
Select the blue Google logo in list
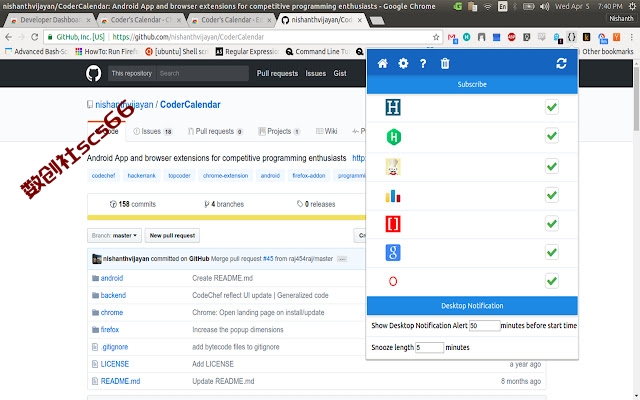(x=393, y=253)
